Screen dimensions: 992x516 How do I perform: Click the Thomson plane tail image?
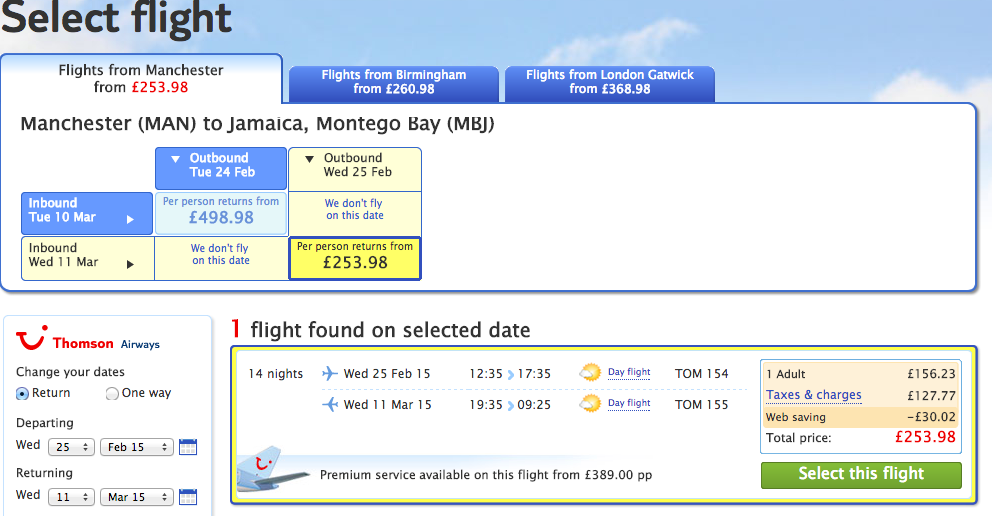tap(272, 471)
